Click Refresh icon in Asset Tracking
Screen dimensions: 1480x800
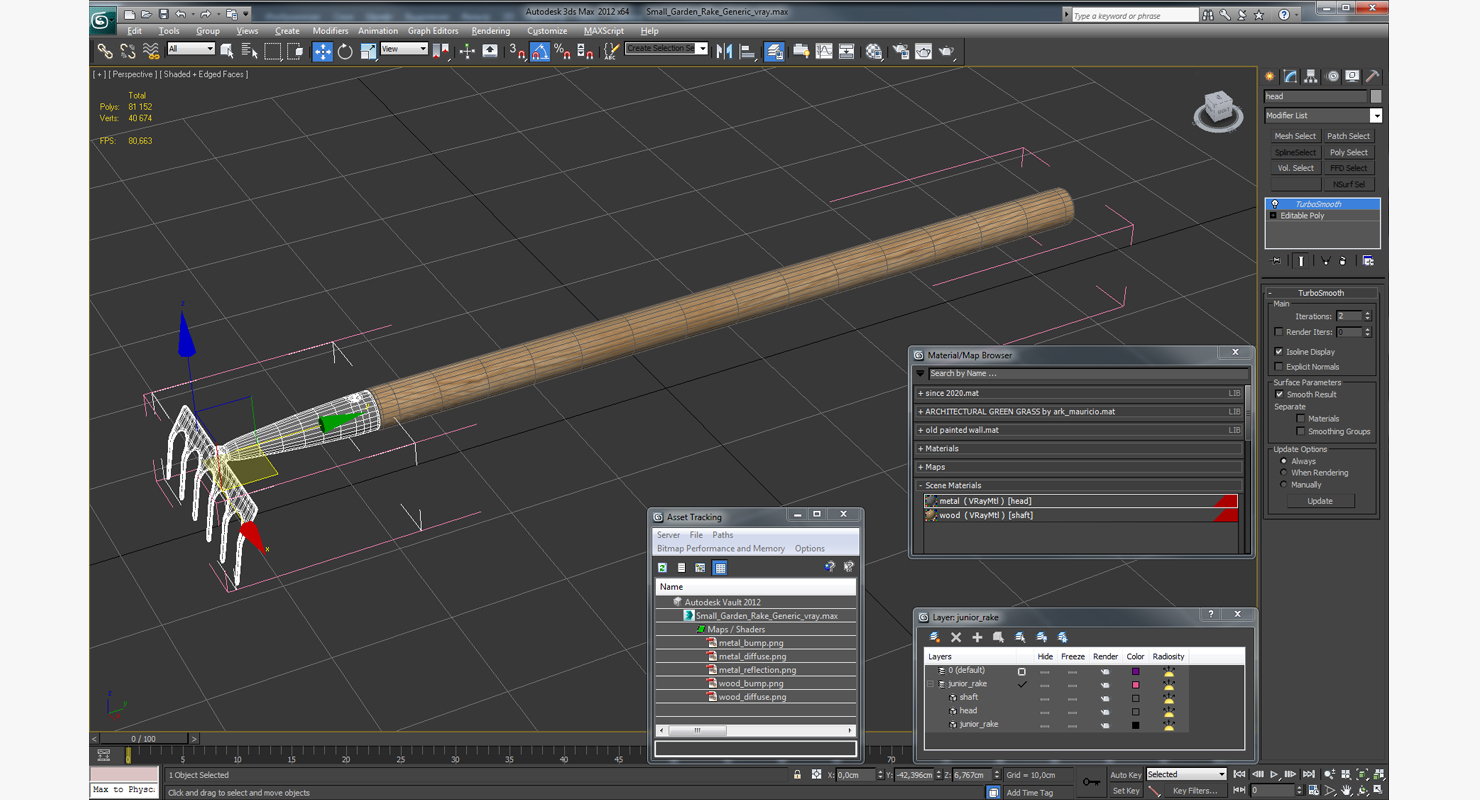point(662,567)
